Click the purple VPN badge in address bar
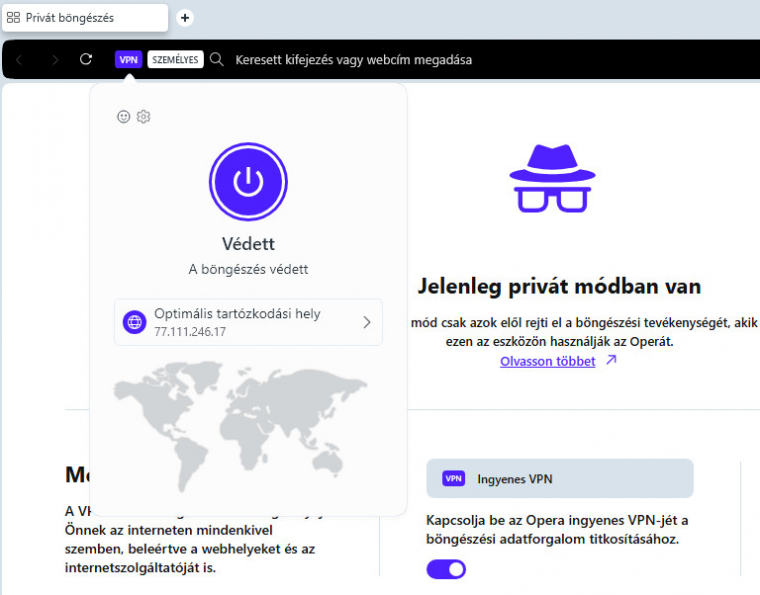 pos(128,60)
